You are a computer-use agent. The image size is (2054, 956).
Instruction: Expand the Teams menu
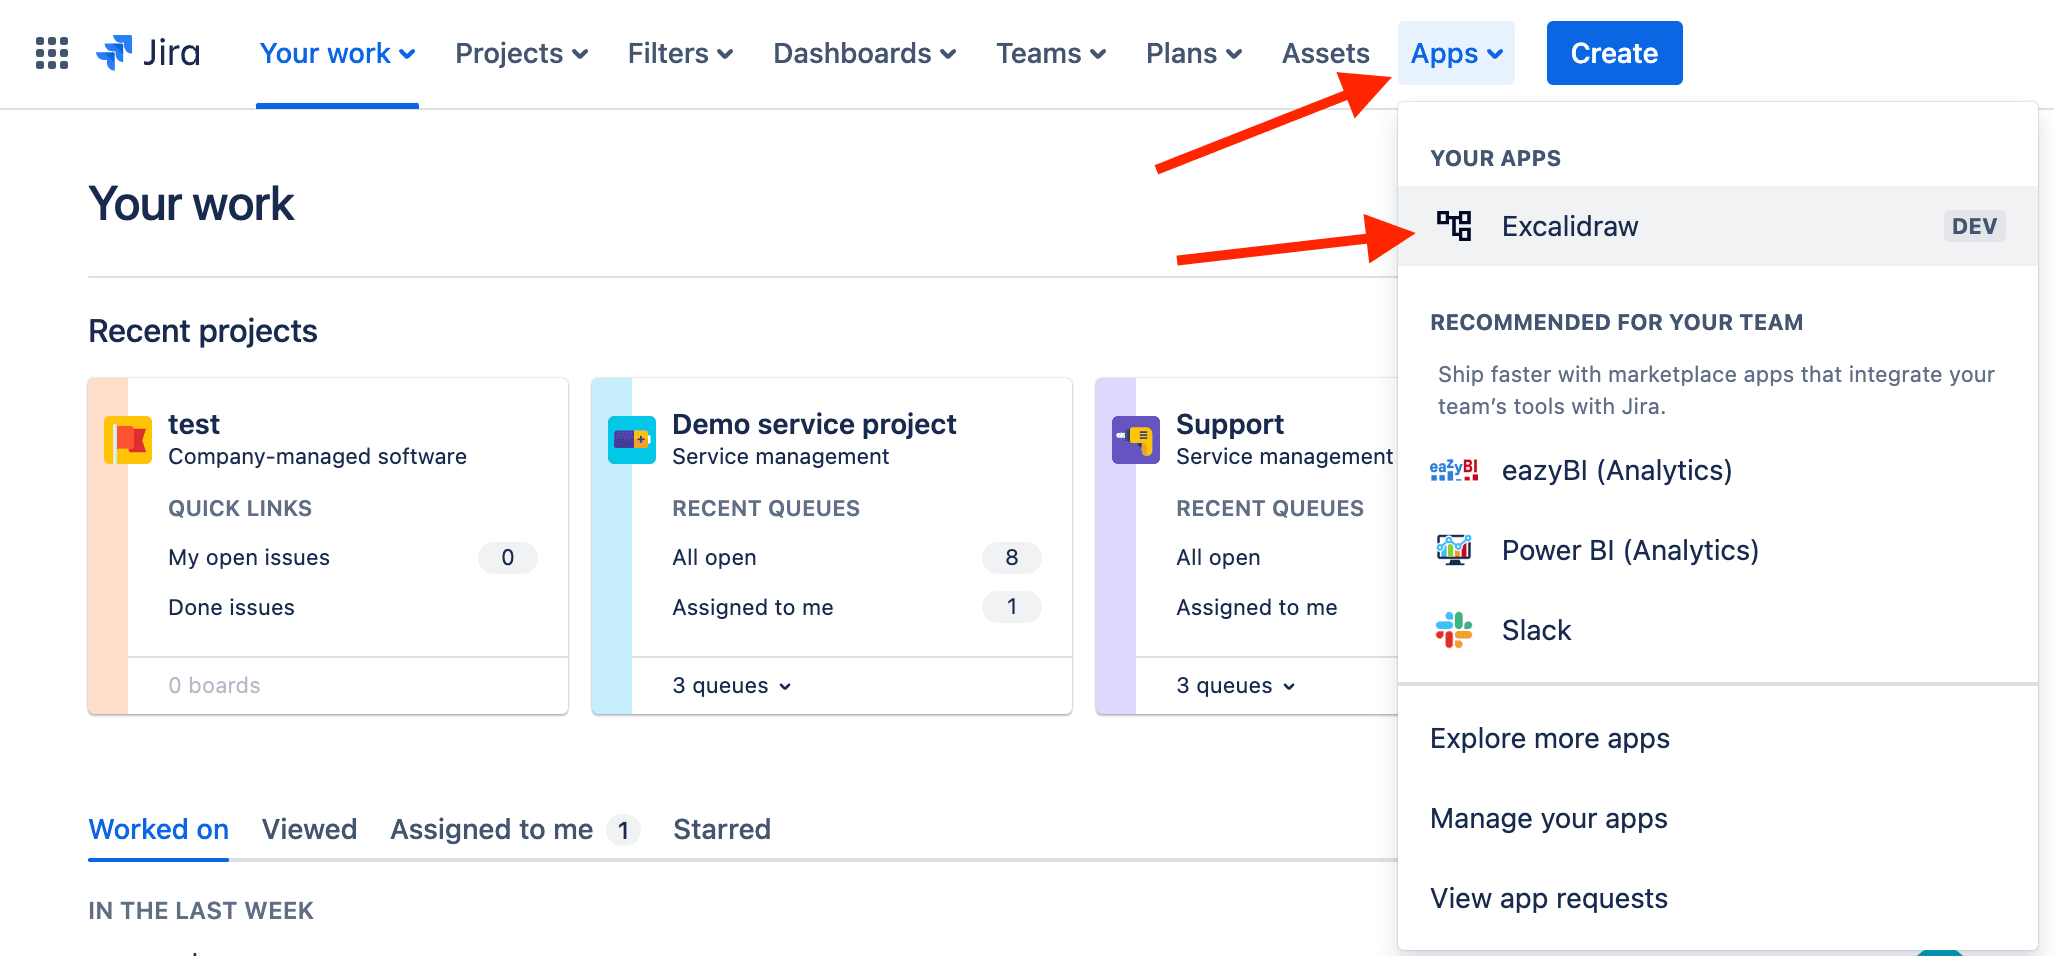click(x=1051, y=53)
